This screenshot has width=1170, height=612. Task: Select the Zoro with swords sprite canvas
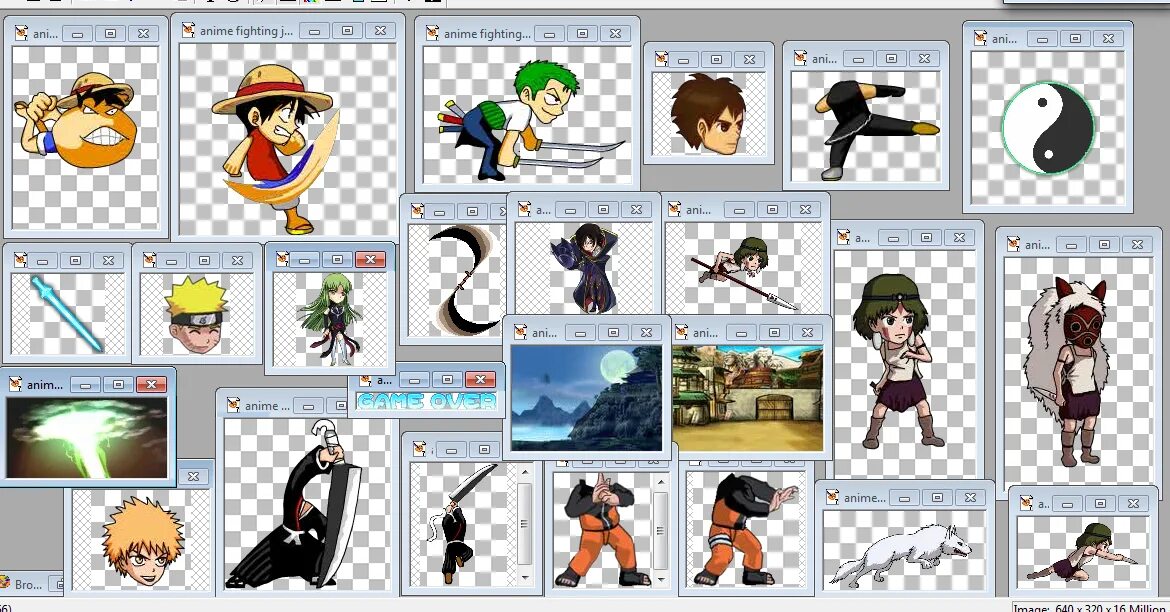pos(527,114)
